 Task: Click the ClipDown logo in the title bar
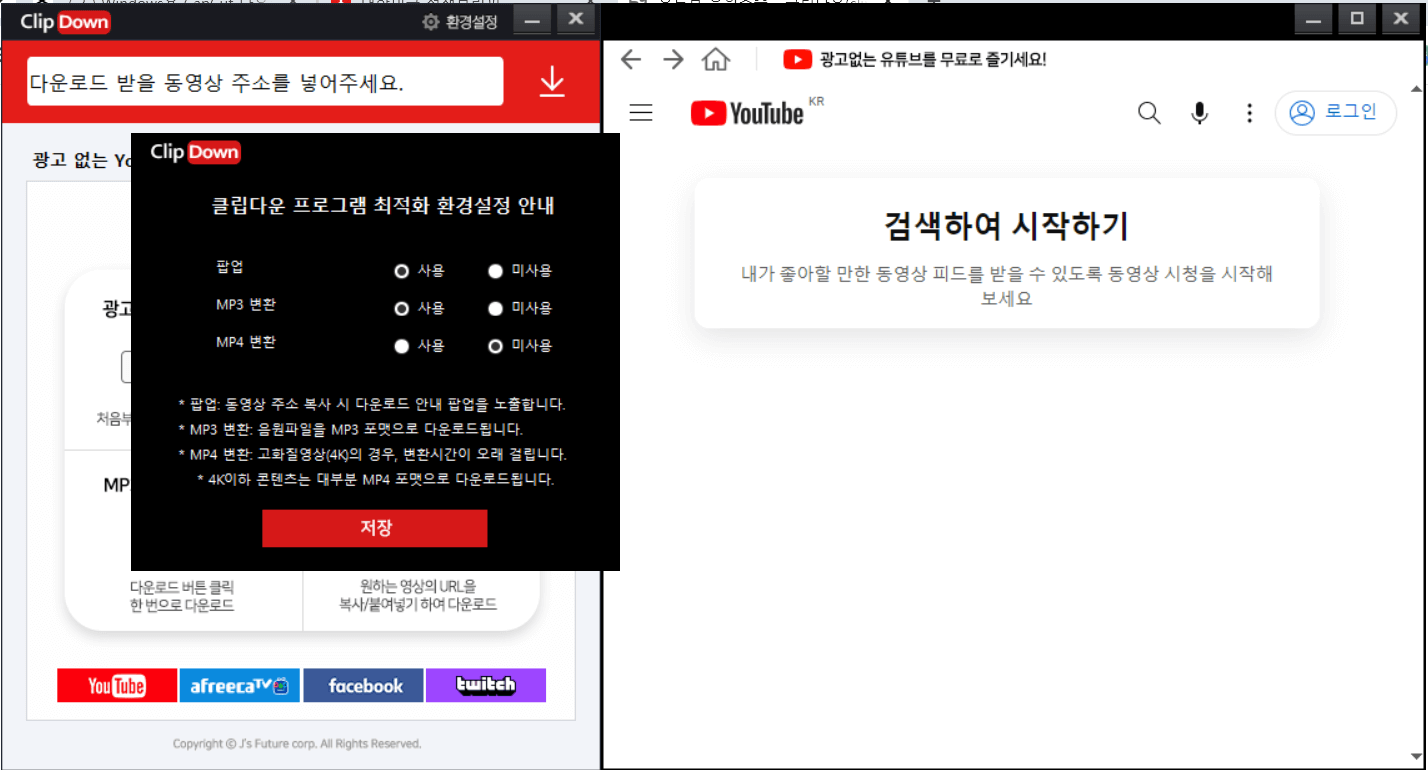(x=65, y=22)
